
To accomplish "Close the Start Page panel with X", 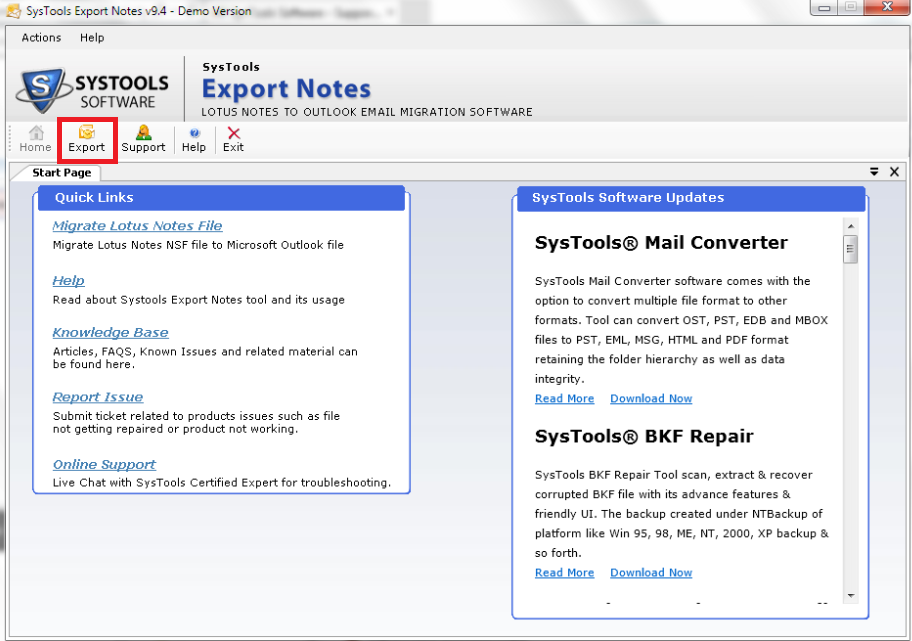I will coord(894,172).
